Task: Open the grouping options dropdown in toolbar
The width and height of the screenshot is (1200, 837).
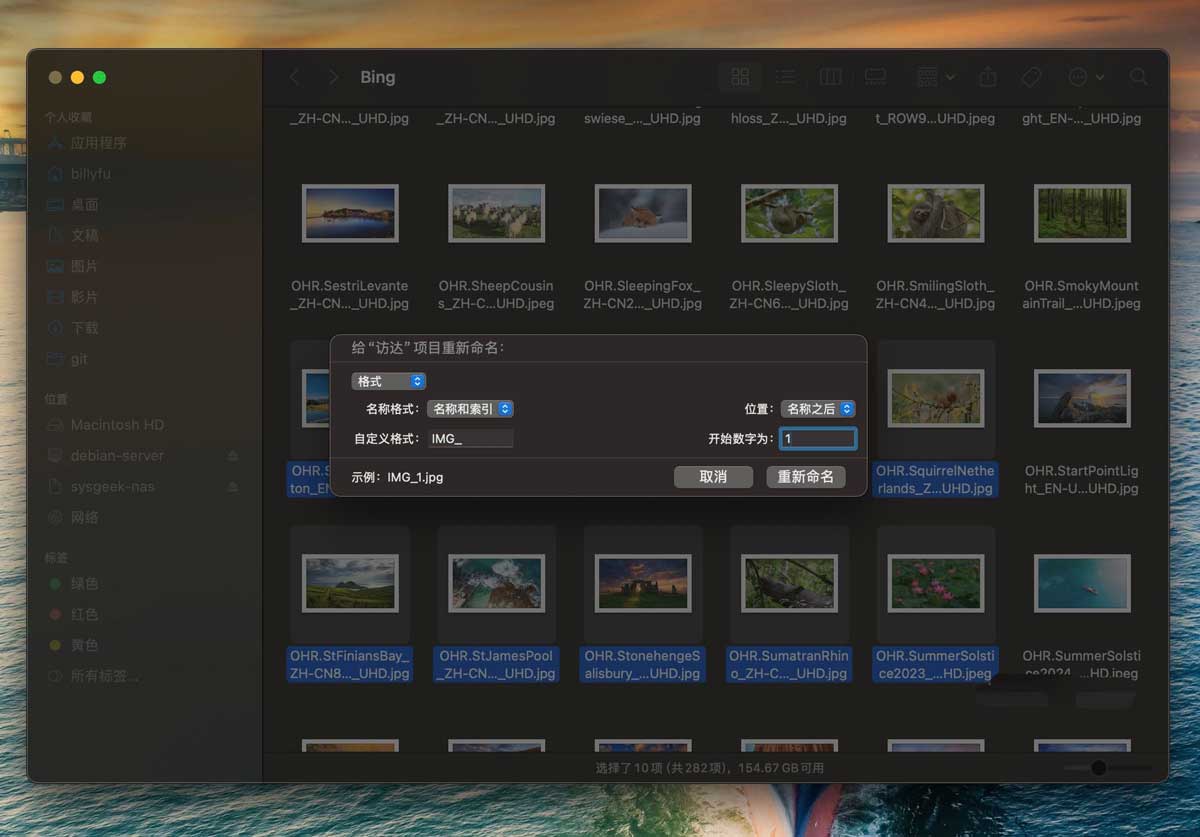Action: pos(935,77)
